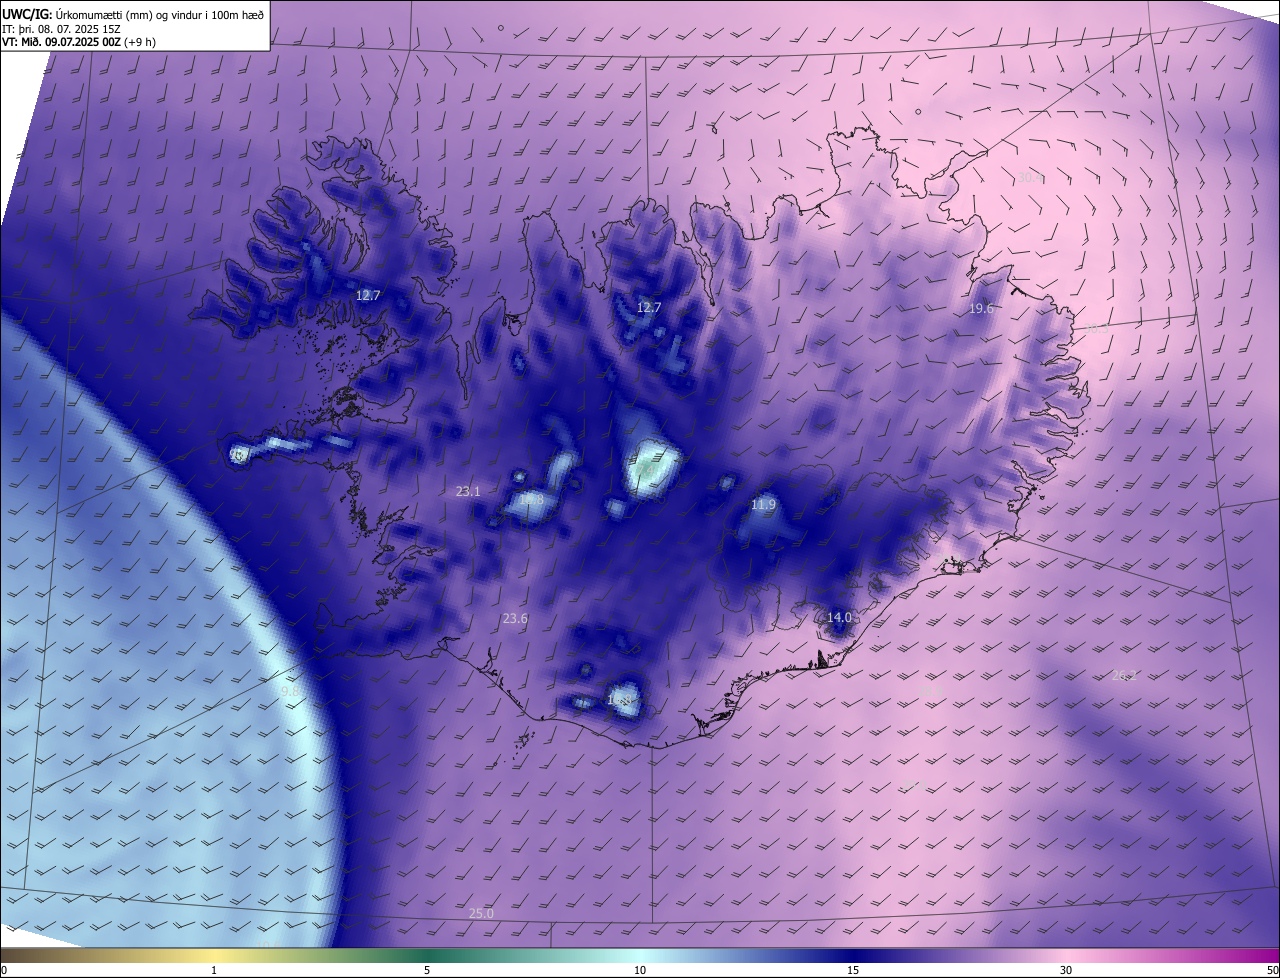The height and width of the screenshot is (978, 1280).
Task: Click the 12.7 value over the Westfjords peninsula
Action: click(369, 295)
